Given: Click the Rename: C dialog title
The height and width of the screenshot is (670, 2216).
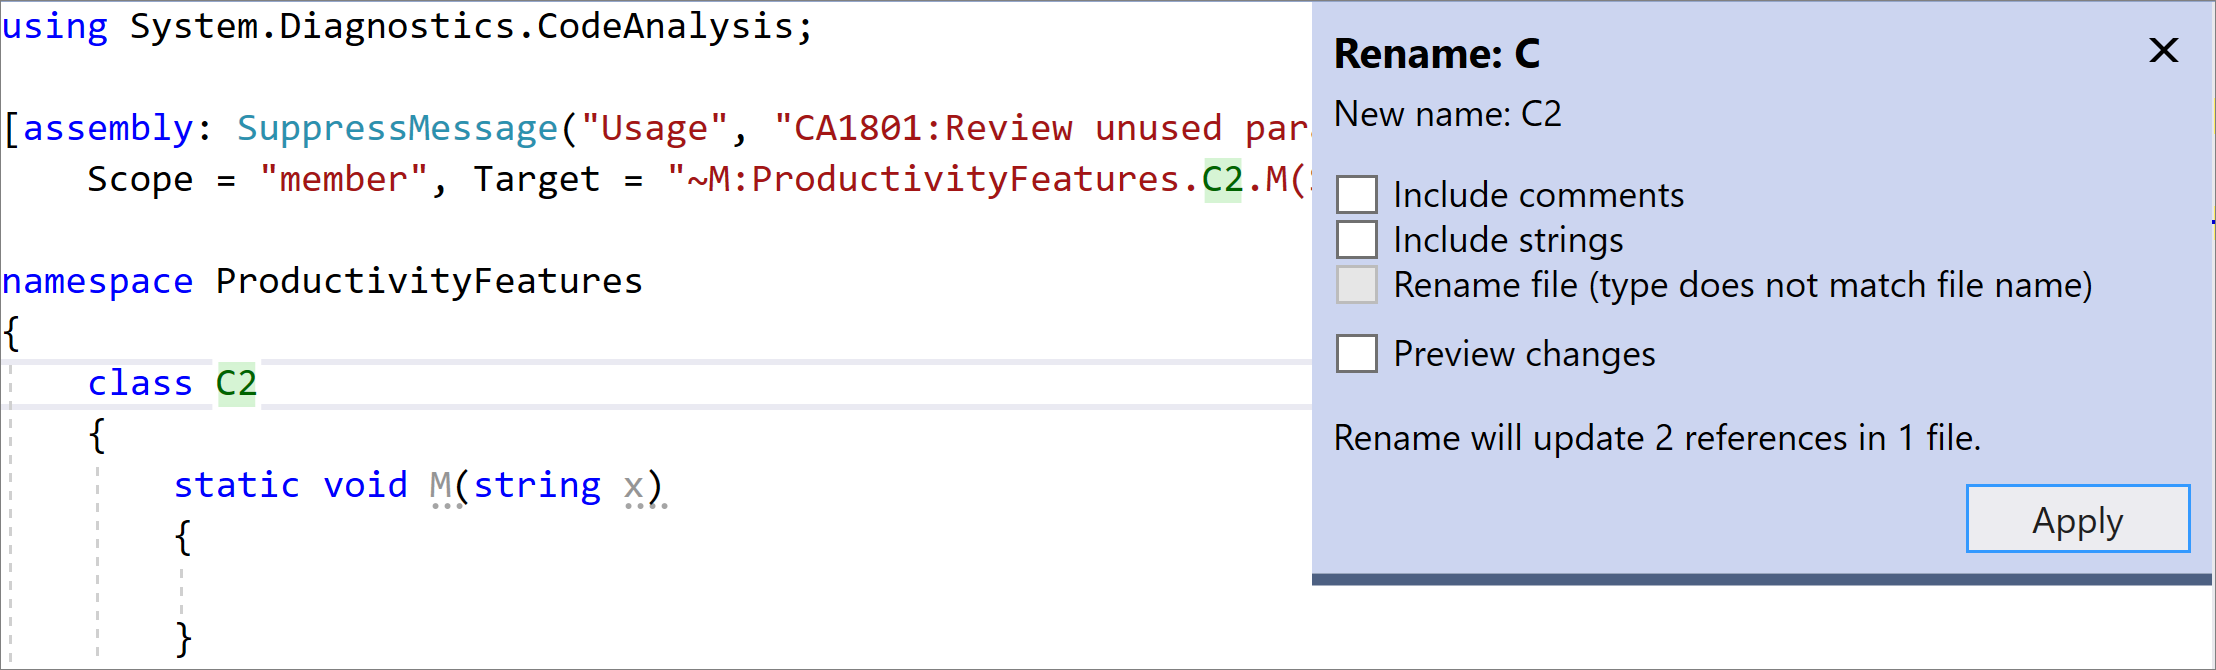Looking at the screenshot, I should pyautogui.click(x=1436, y=54).
